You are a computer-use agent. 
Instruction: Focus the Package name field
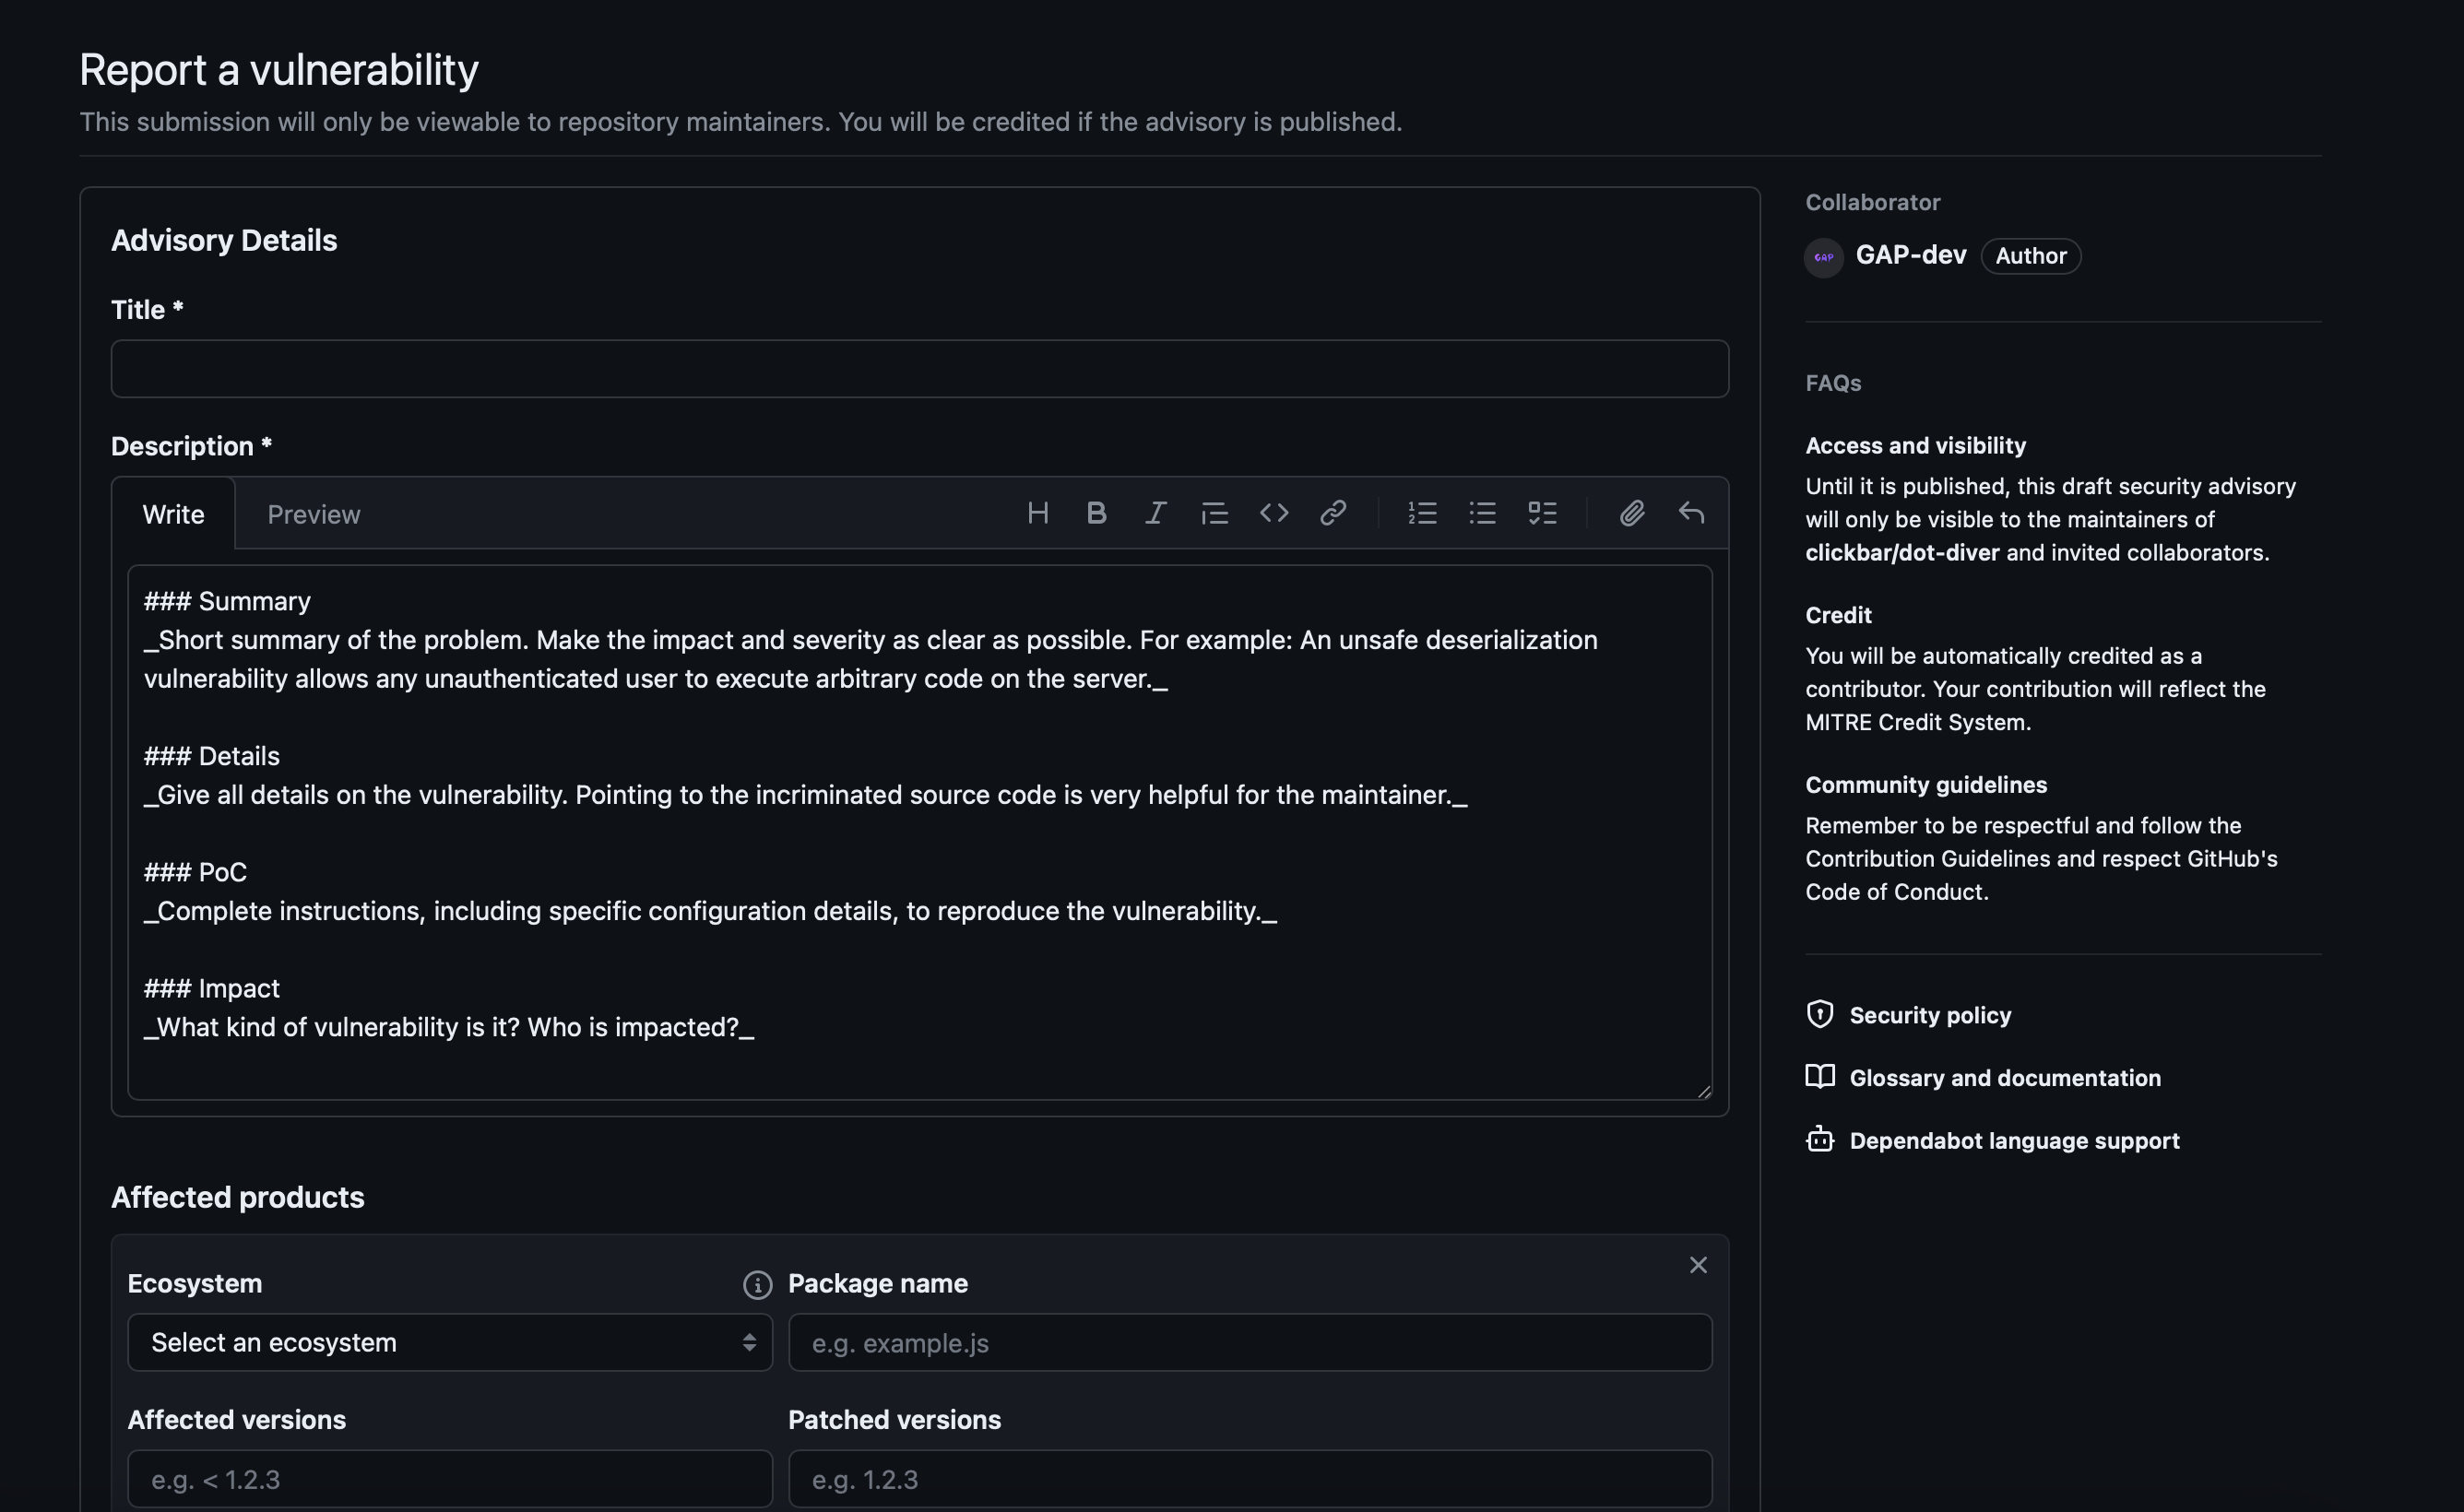click(x=1249, y=1342)
